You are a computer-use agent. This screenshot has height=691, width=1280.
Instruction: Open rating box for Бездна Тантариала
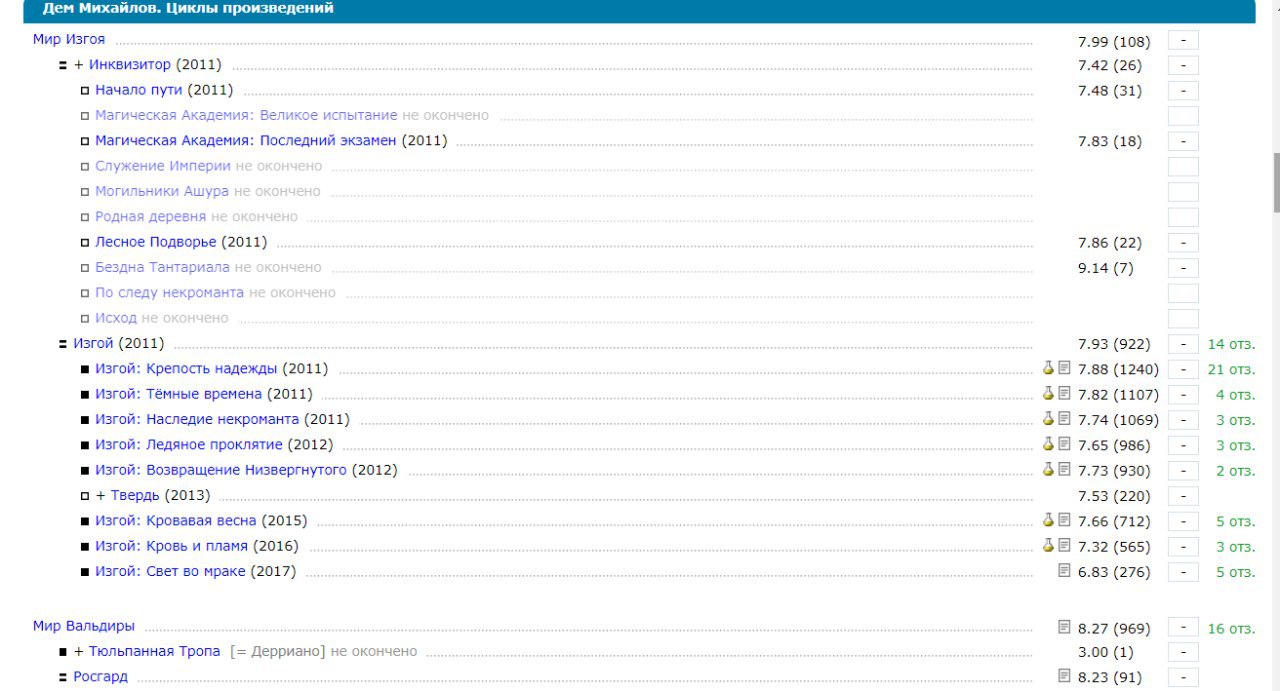1183,268
